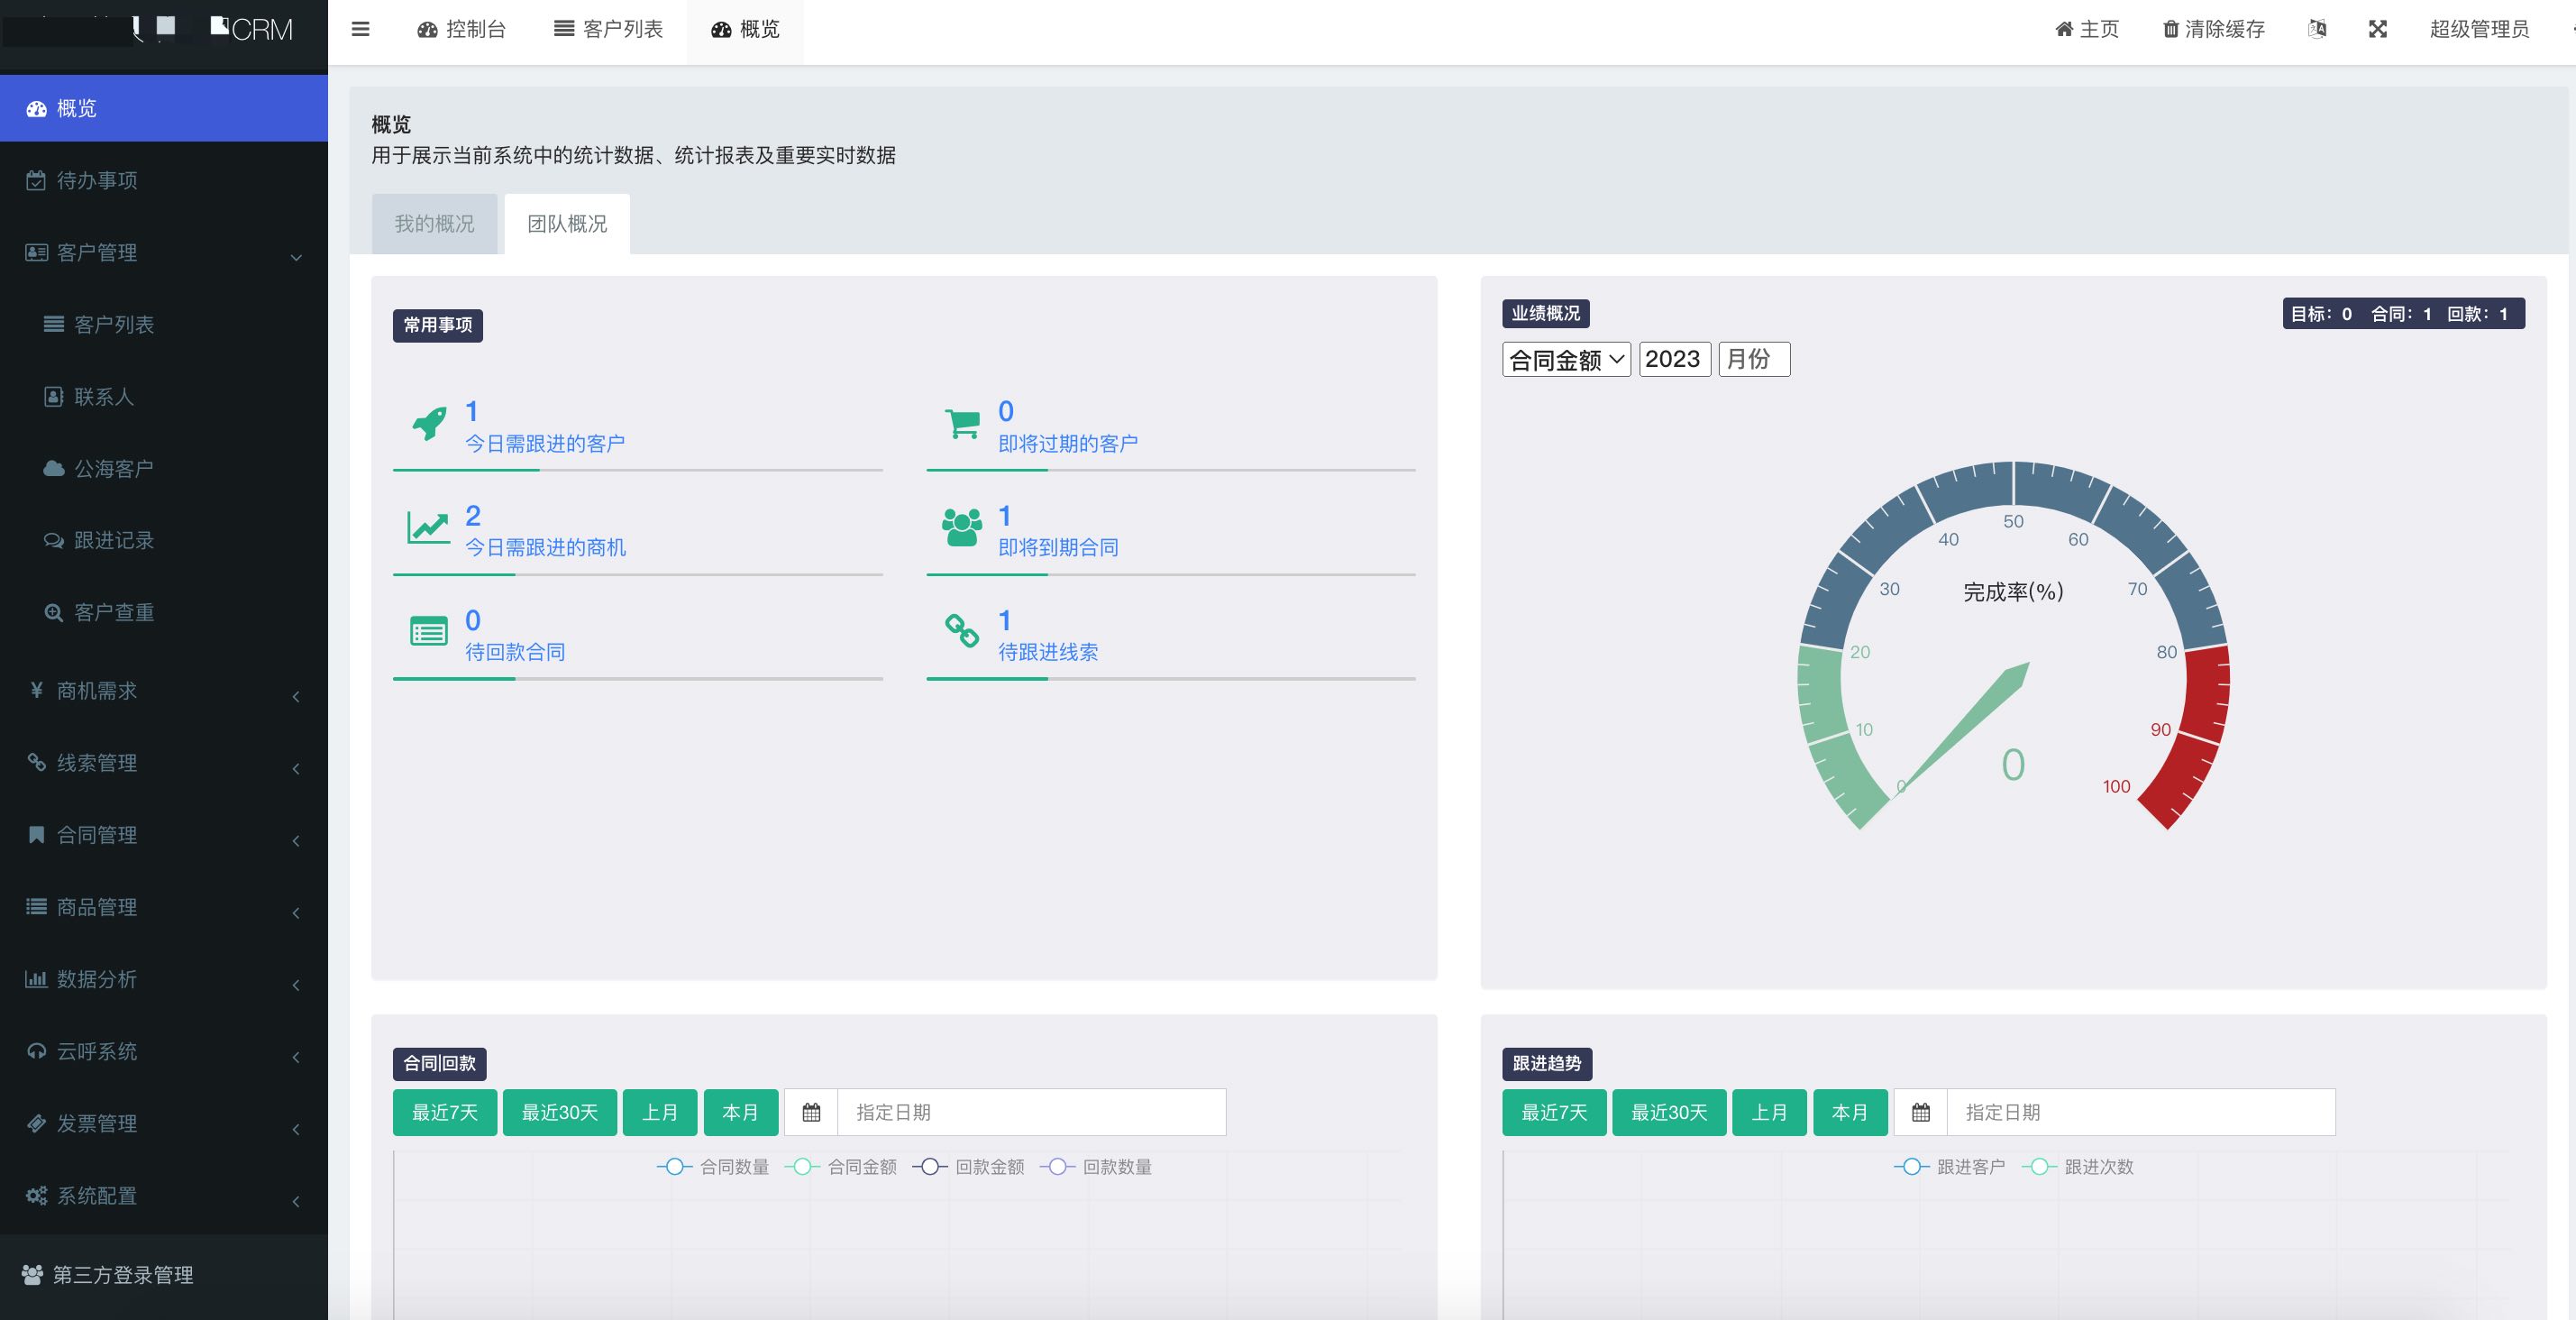Open 今日需跟进的客户 link
The image size is (2576, 1320).
(545, 443)
